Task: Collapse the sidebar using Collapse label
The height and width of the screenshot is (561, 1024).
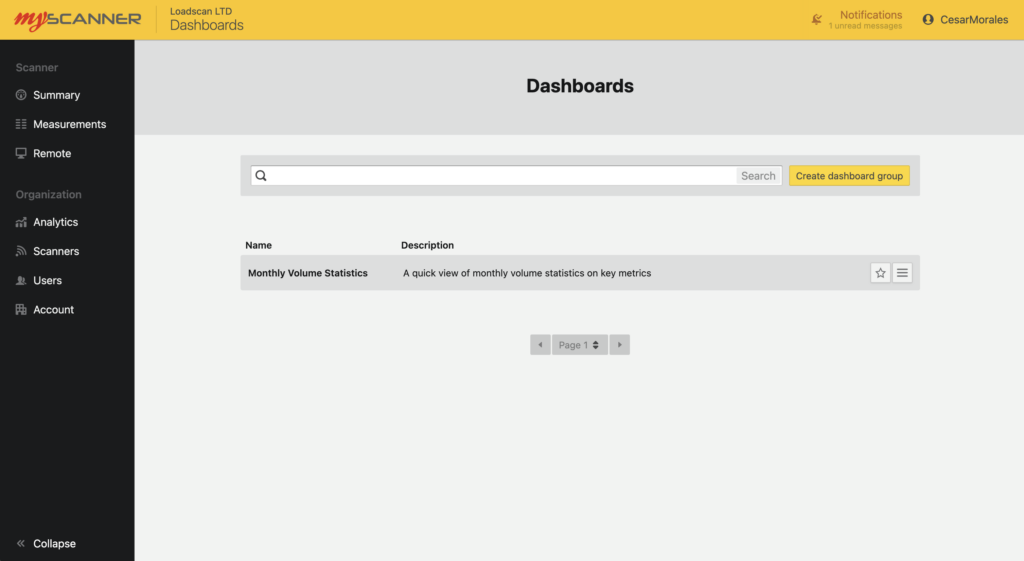Action: [x=54, y=543]
